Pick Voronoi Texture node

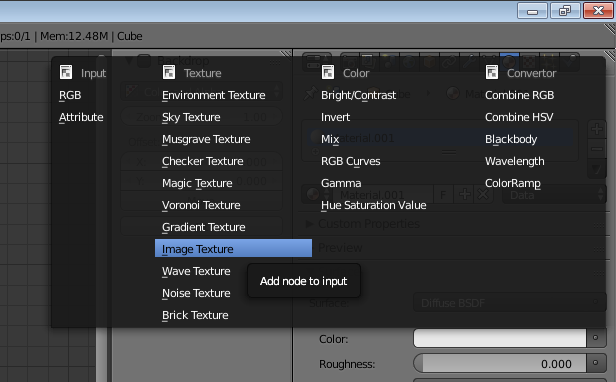[x=201, y=205]
